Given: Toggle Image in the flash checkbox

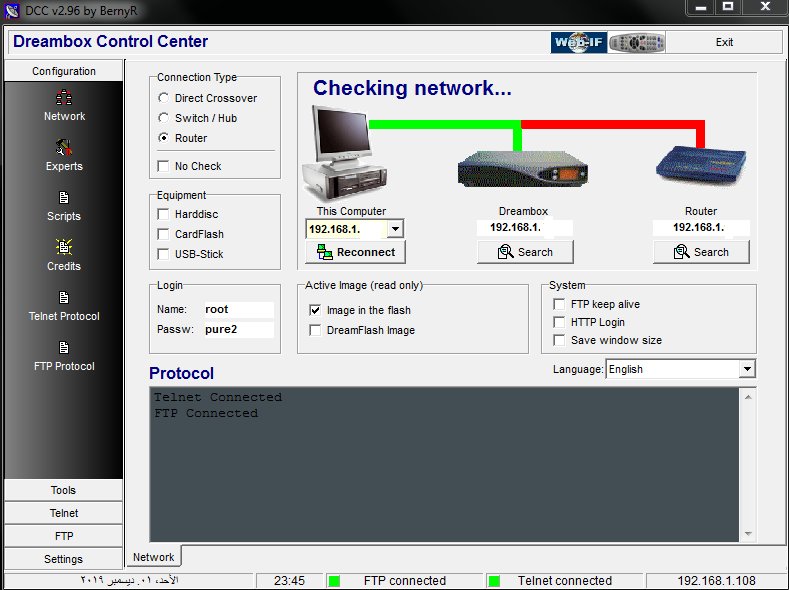Looking at the screenshot, I should [315, 310].
